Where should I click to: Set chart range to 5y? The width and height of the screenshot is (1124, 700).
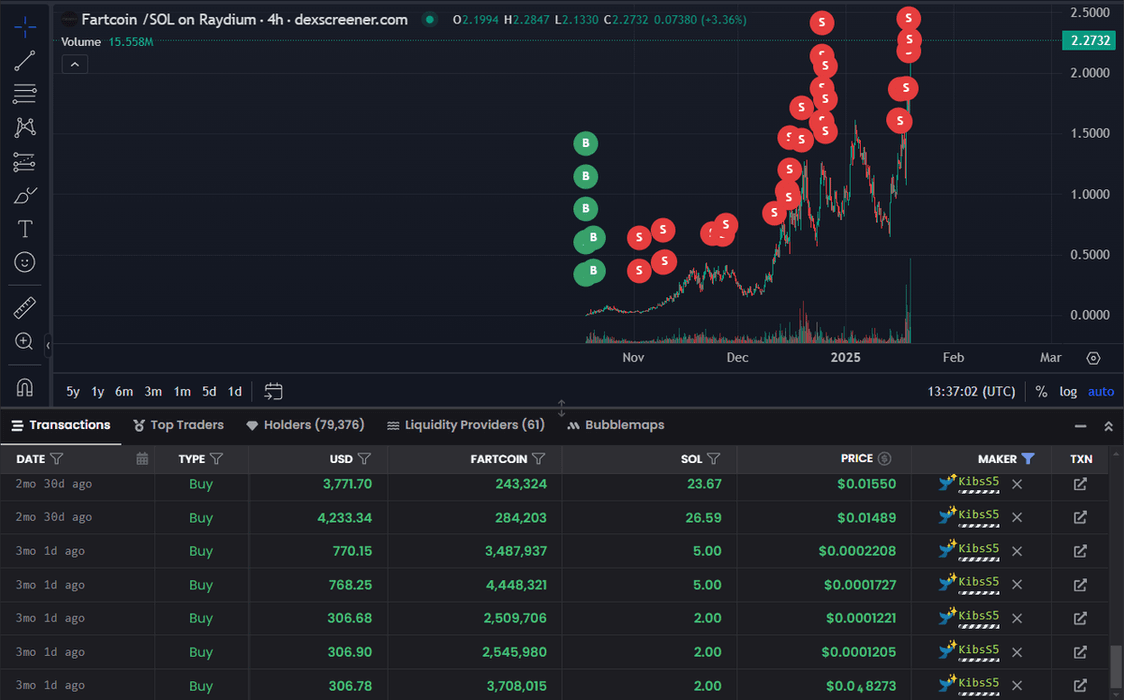(72, 391)
